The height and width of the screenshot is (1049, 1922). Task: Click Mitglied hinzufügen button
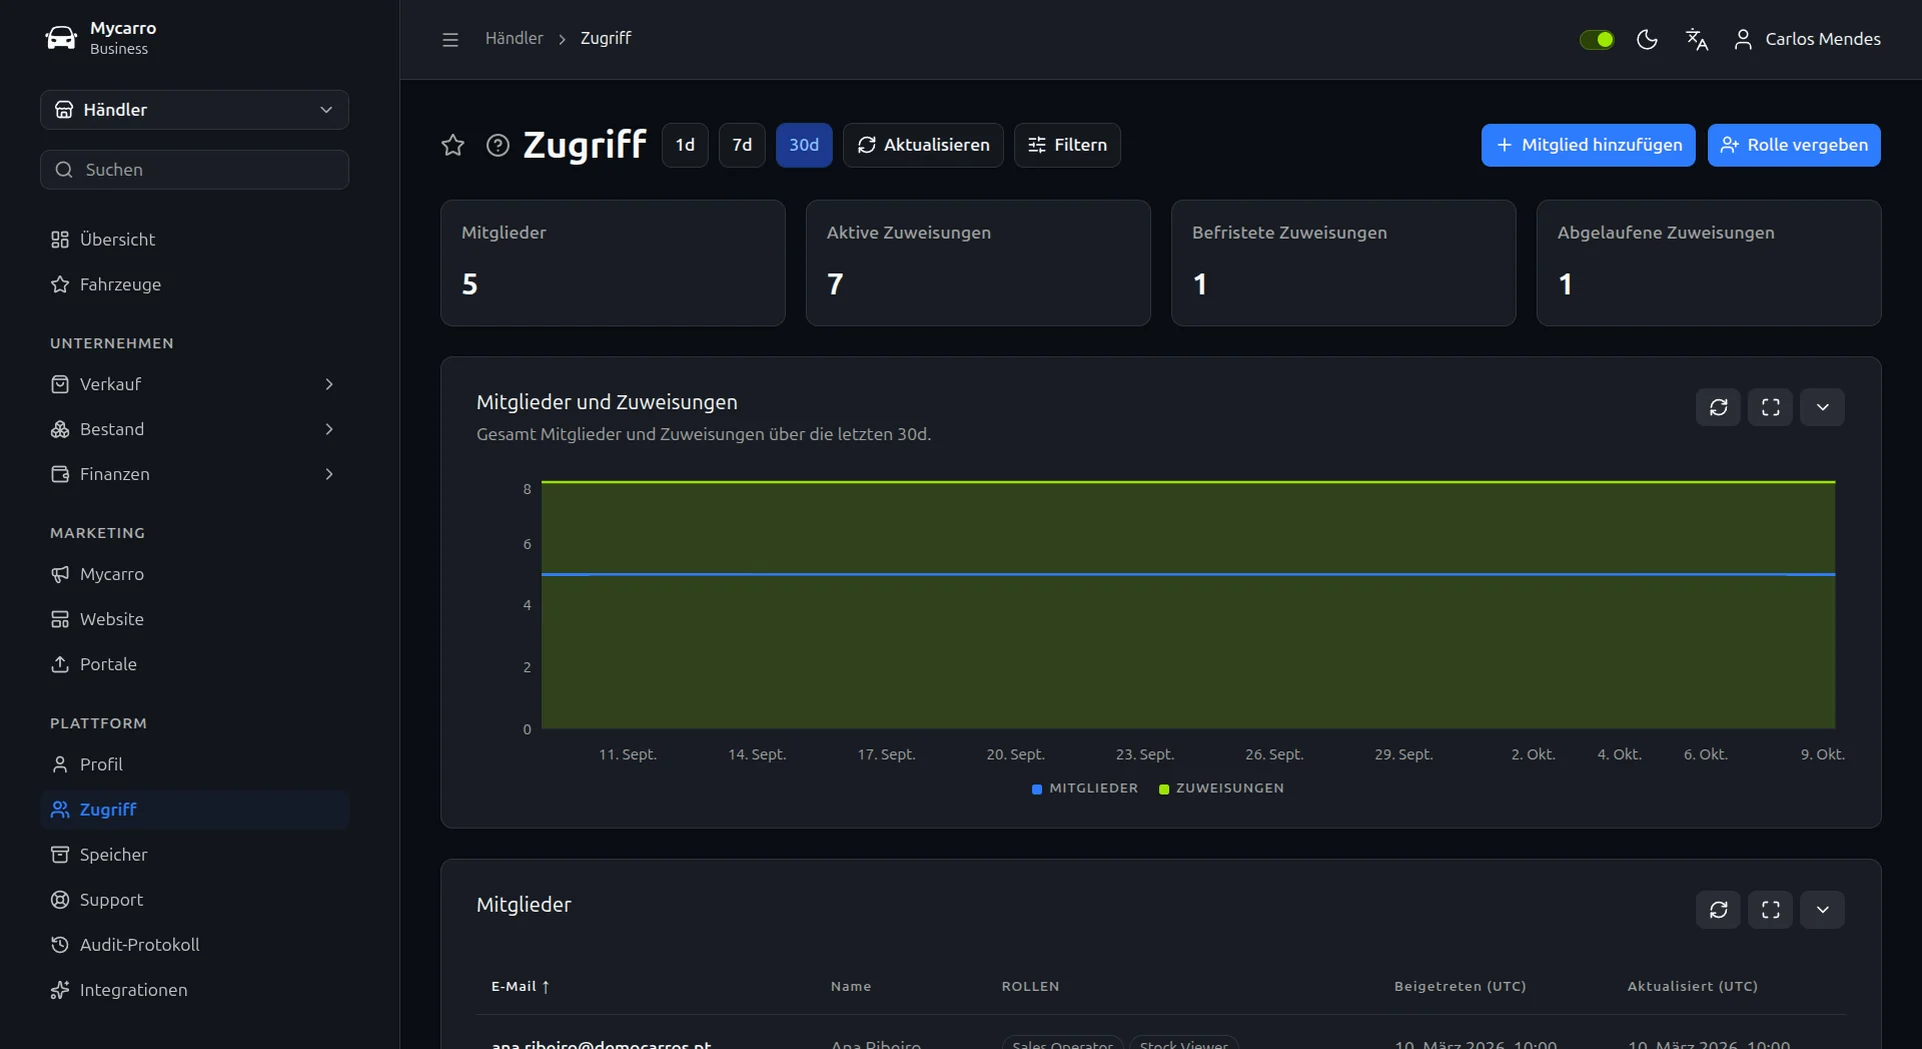click(1588, 145)
